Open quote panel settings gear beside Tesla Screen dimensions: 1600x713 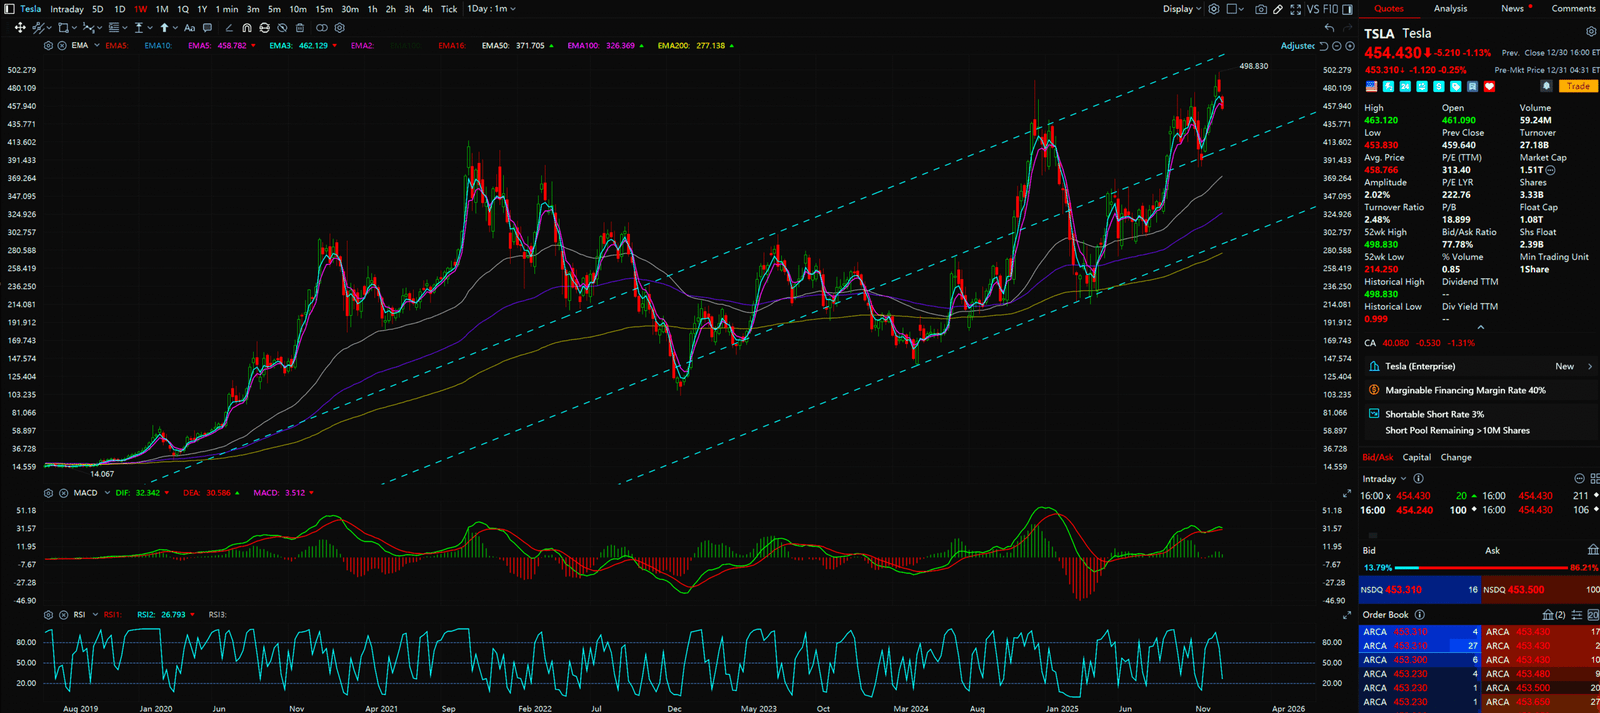pos(1591,32)
